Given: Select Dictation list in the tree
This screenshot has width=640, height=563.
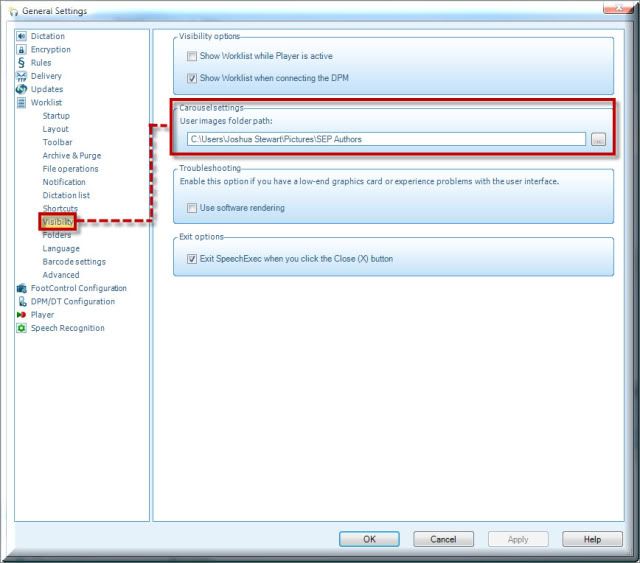Looking at the screenshot, I should (x=66, y=196).
